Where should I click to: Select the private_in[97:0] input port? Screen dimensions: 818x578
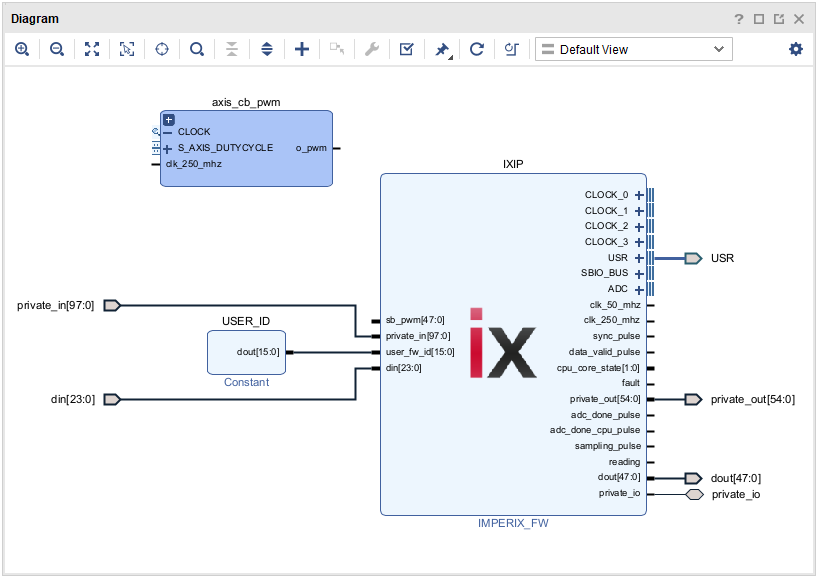click(111, 305)
